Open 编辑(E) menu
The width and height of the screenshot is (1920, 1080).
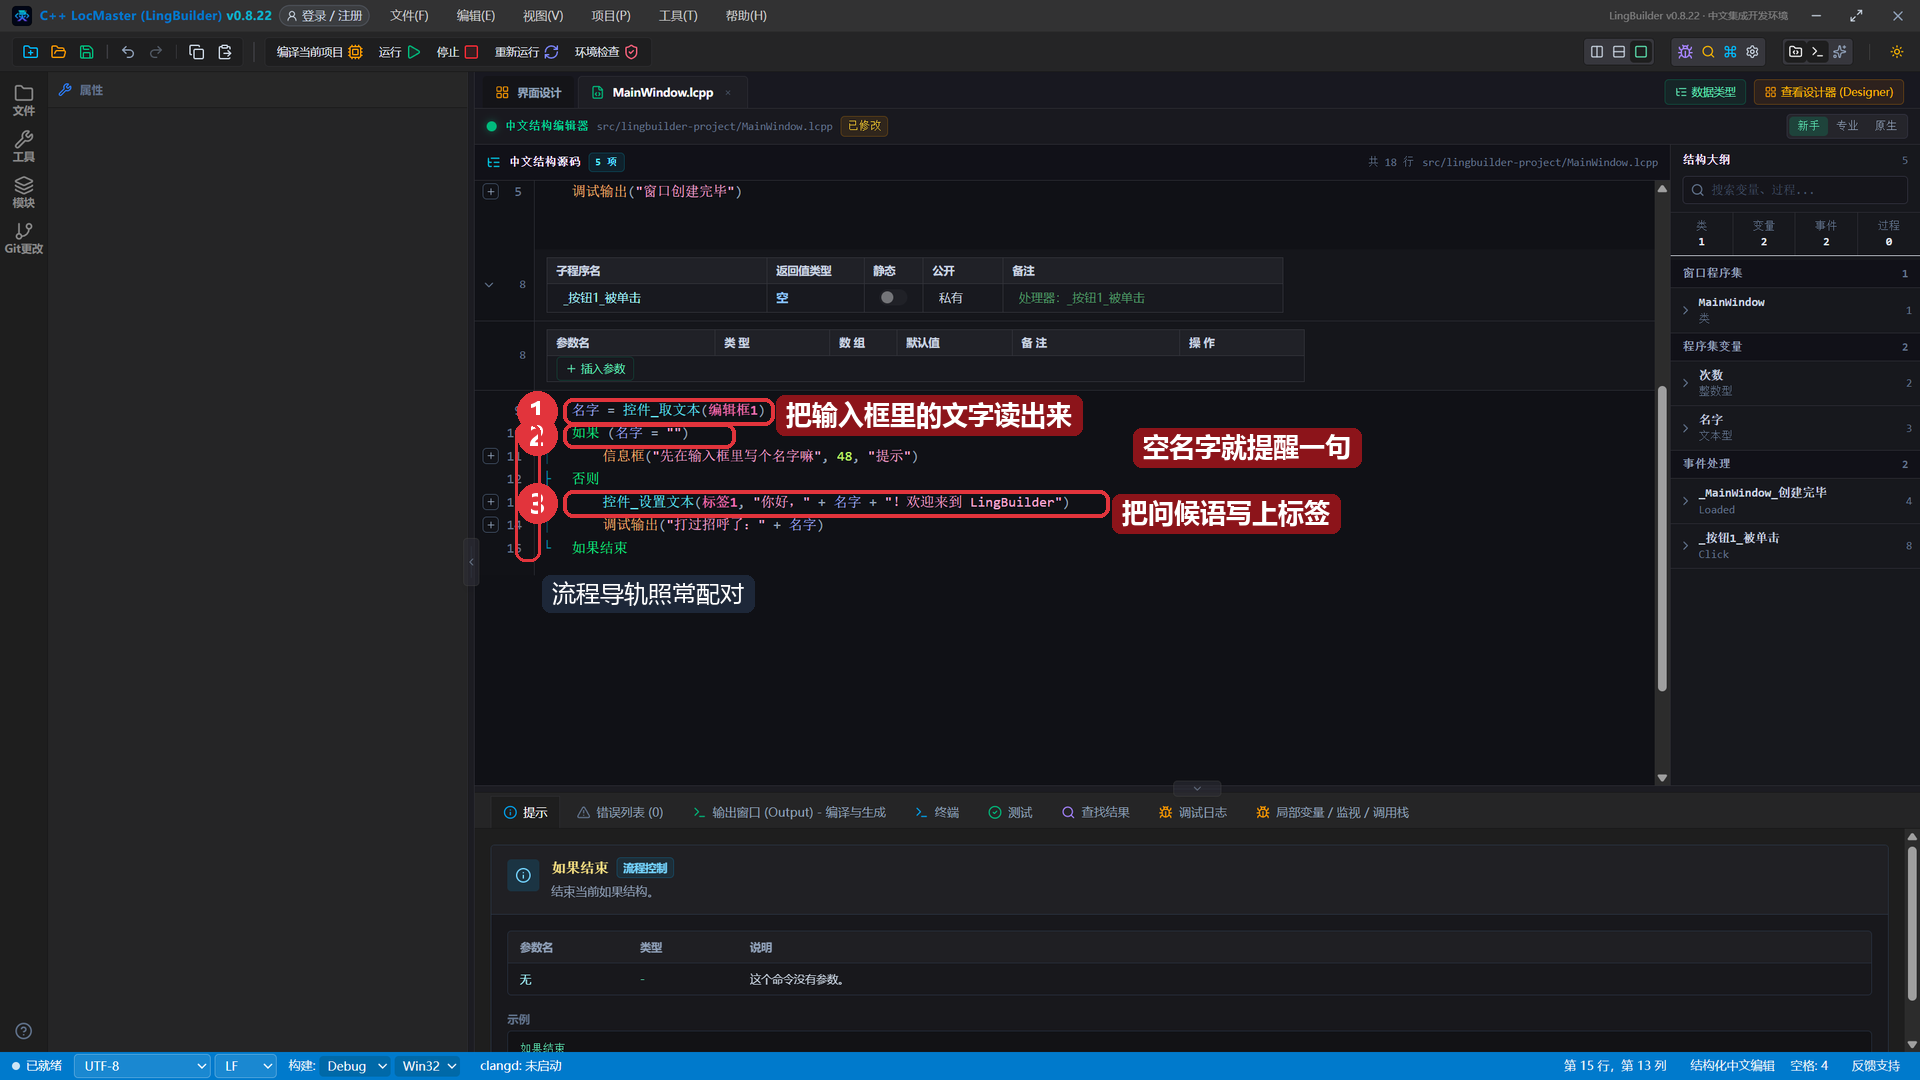pos(475,16)
